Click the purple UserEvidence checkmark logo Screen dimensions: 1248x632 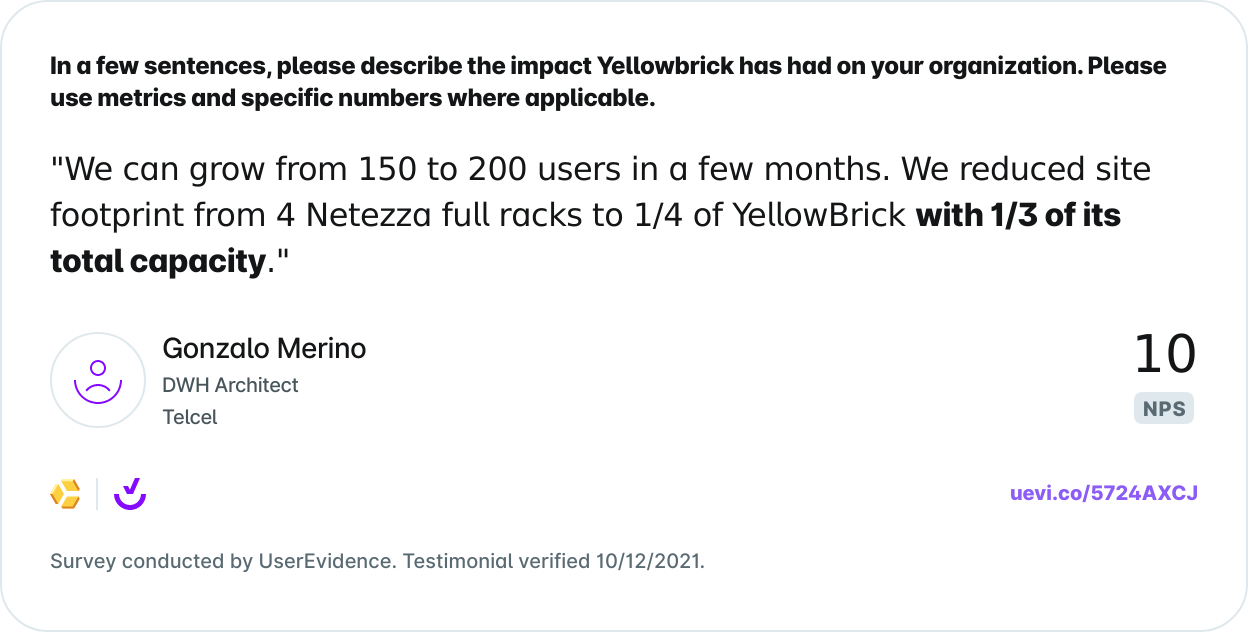pyautogui.click(x=130, y=494)
